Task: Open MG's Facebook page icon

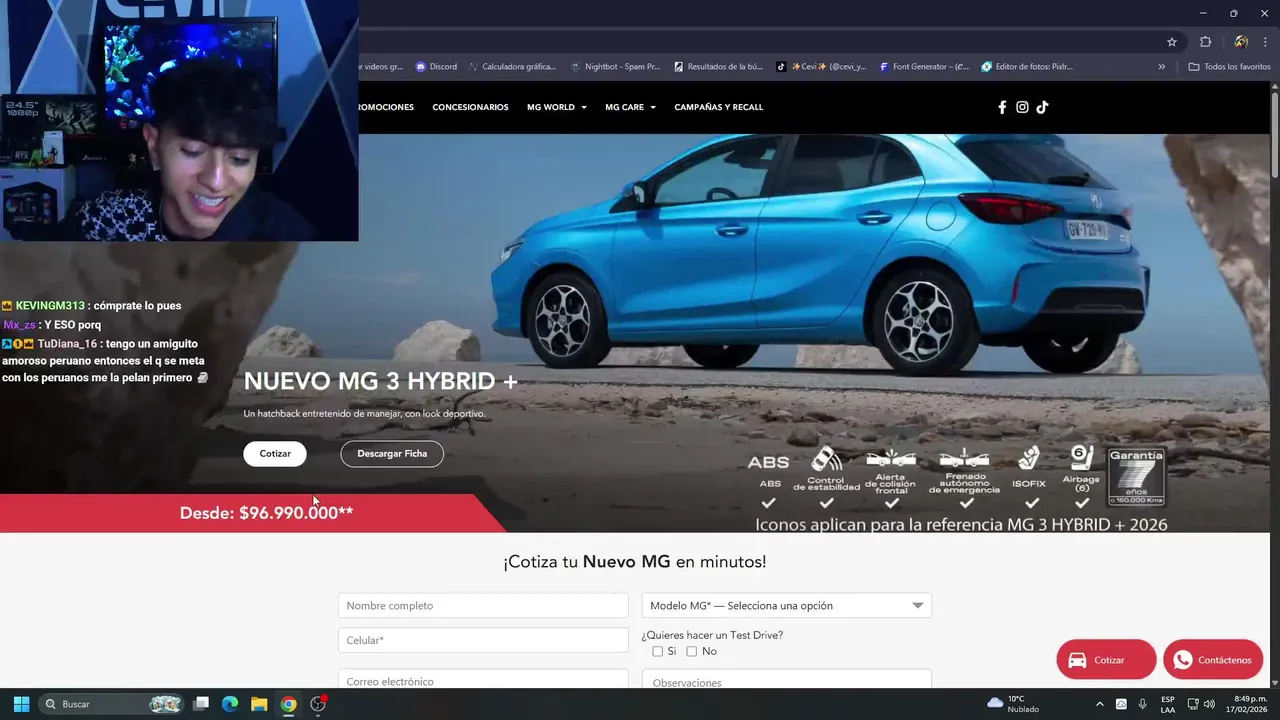Action: 1002,107
